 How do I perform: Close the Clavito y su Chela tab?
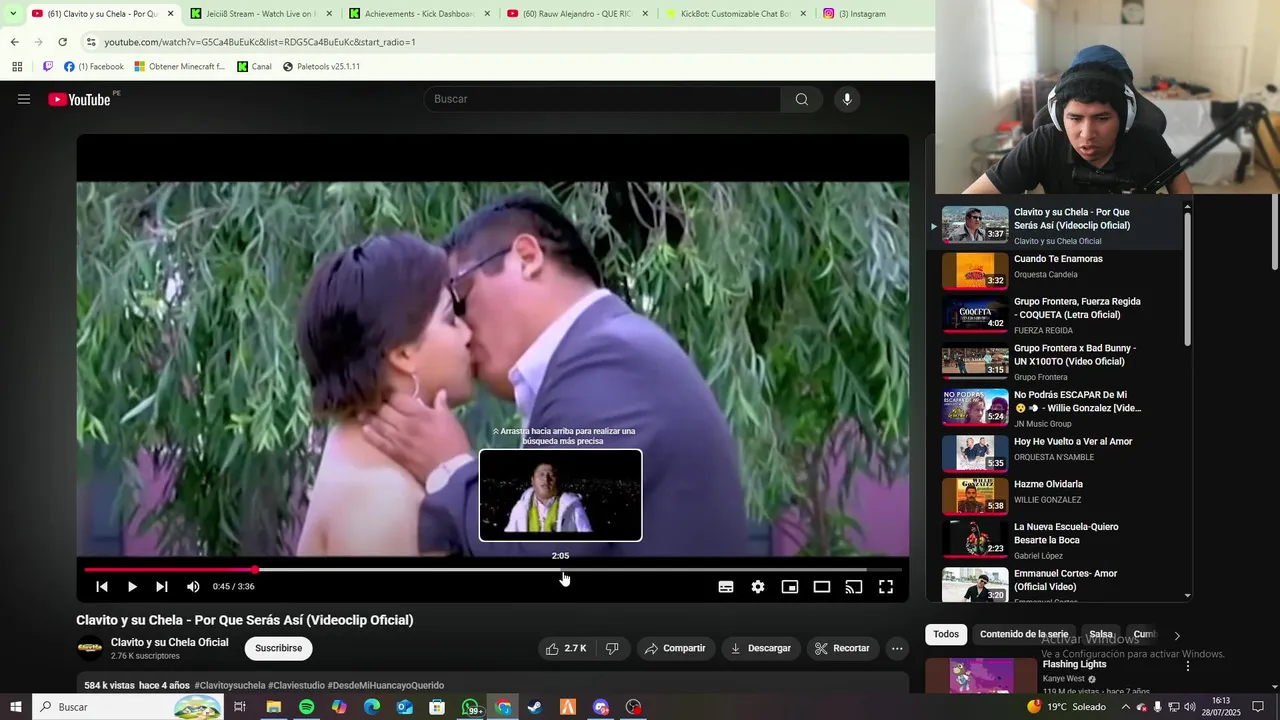170,14
